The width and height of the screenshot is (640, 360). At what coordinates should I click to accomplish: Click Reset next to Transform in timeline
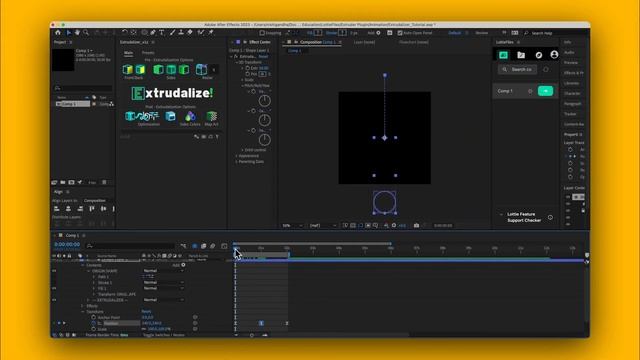[x=146, y=311]
